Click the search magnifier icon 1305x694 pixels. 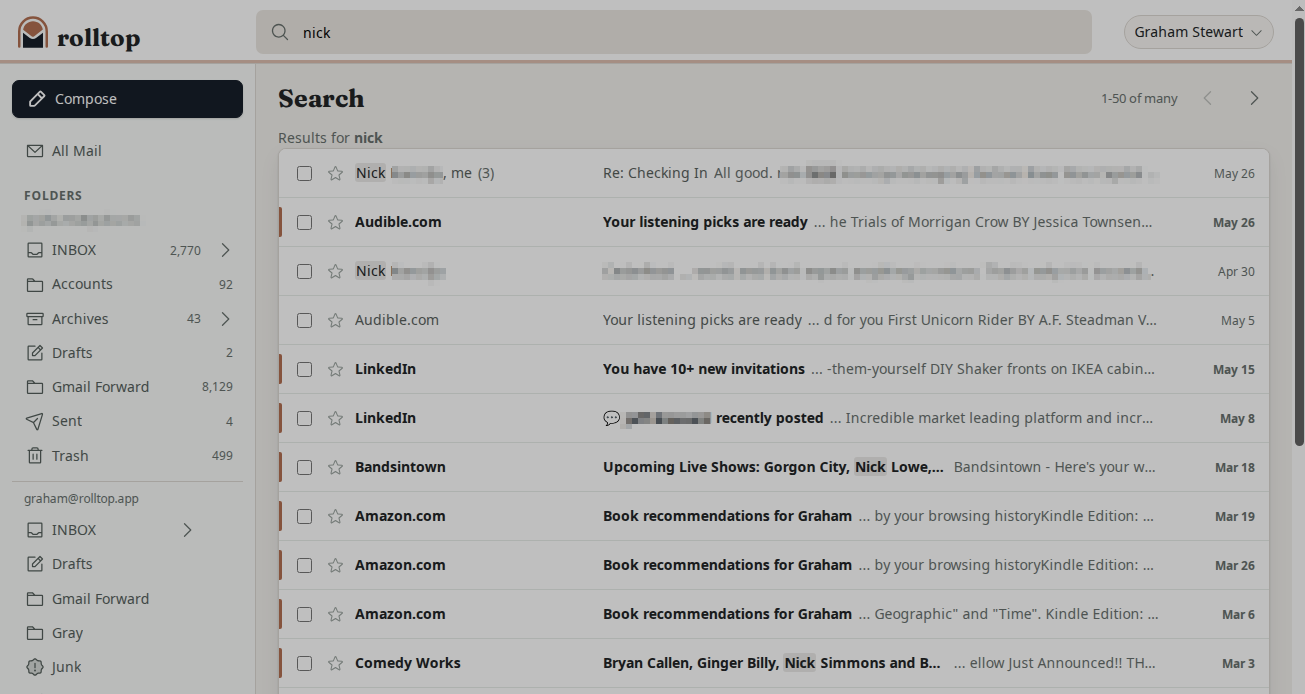click(x=280, y=32)
